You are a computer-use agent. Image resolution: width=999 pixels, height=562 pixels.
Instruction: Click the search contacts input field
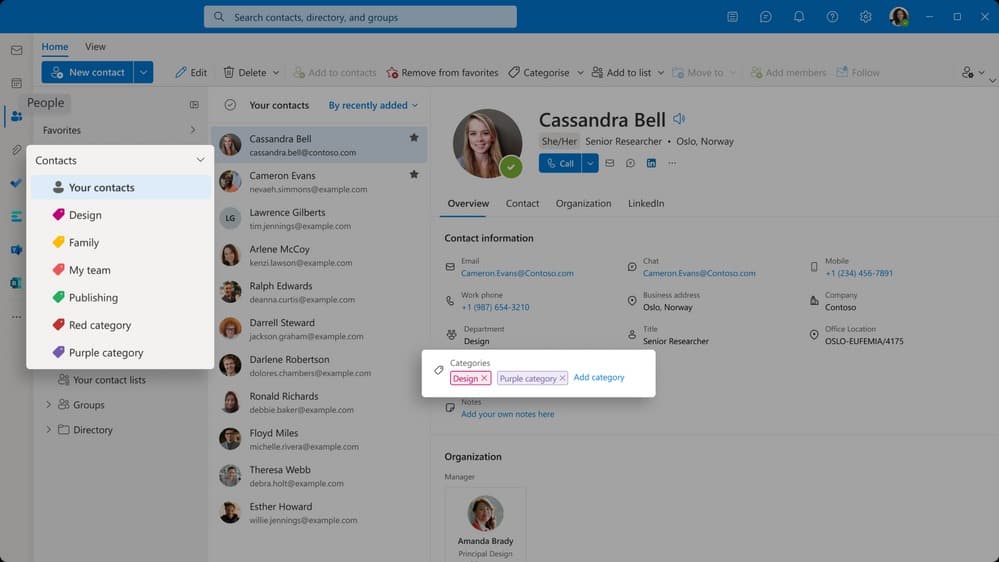(360, 17)
